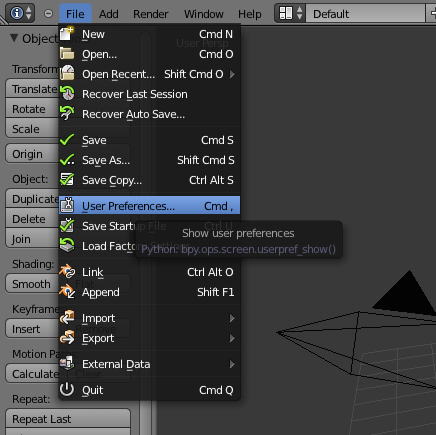Select New from the File menu
Image resolution: width=436 pixels, height=435 pixels.
[149, 34]
